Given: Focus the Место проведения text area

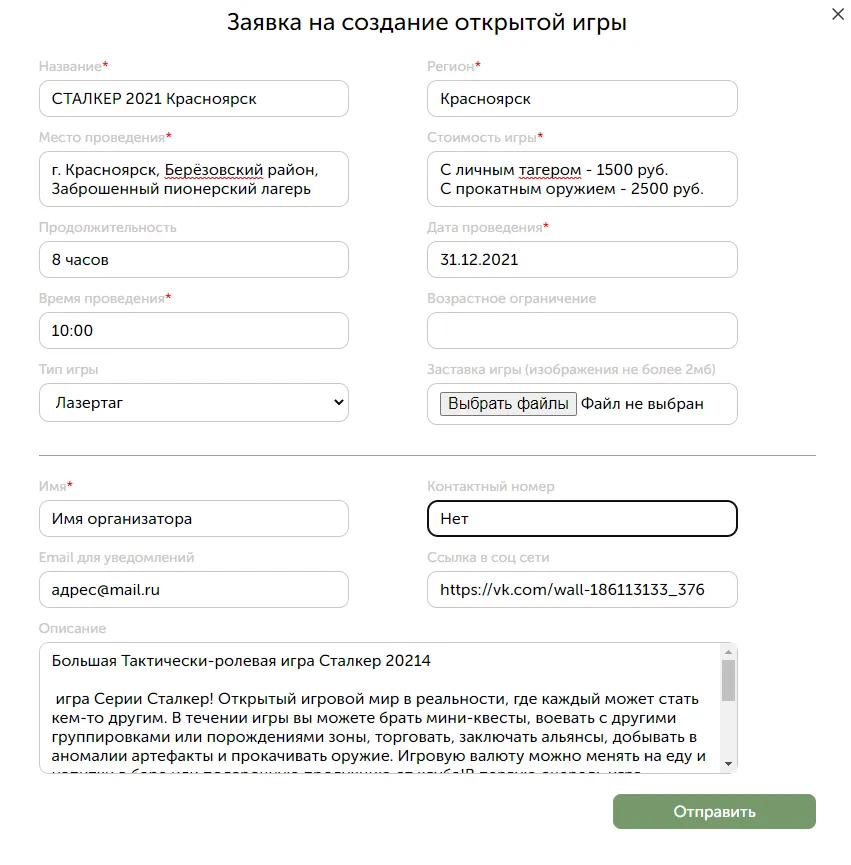Looking at the screenshot, I should coord(194,179).
